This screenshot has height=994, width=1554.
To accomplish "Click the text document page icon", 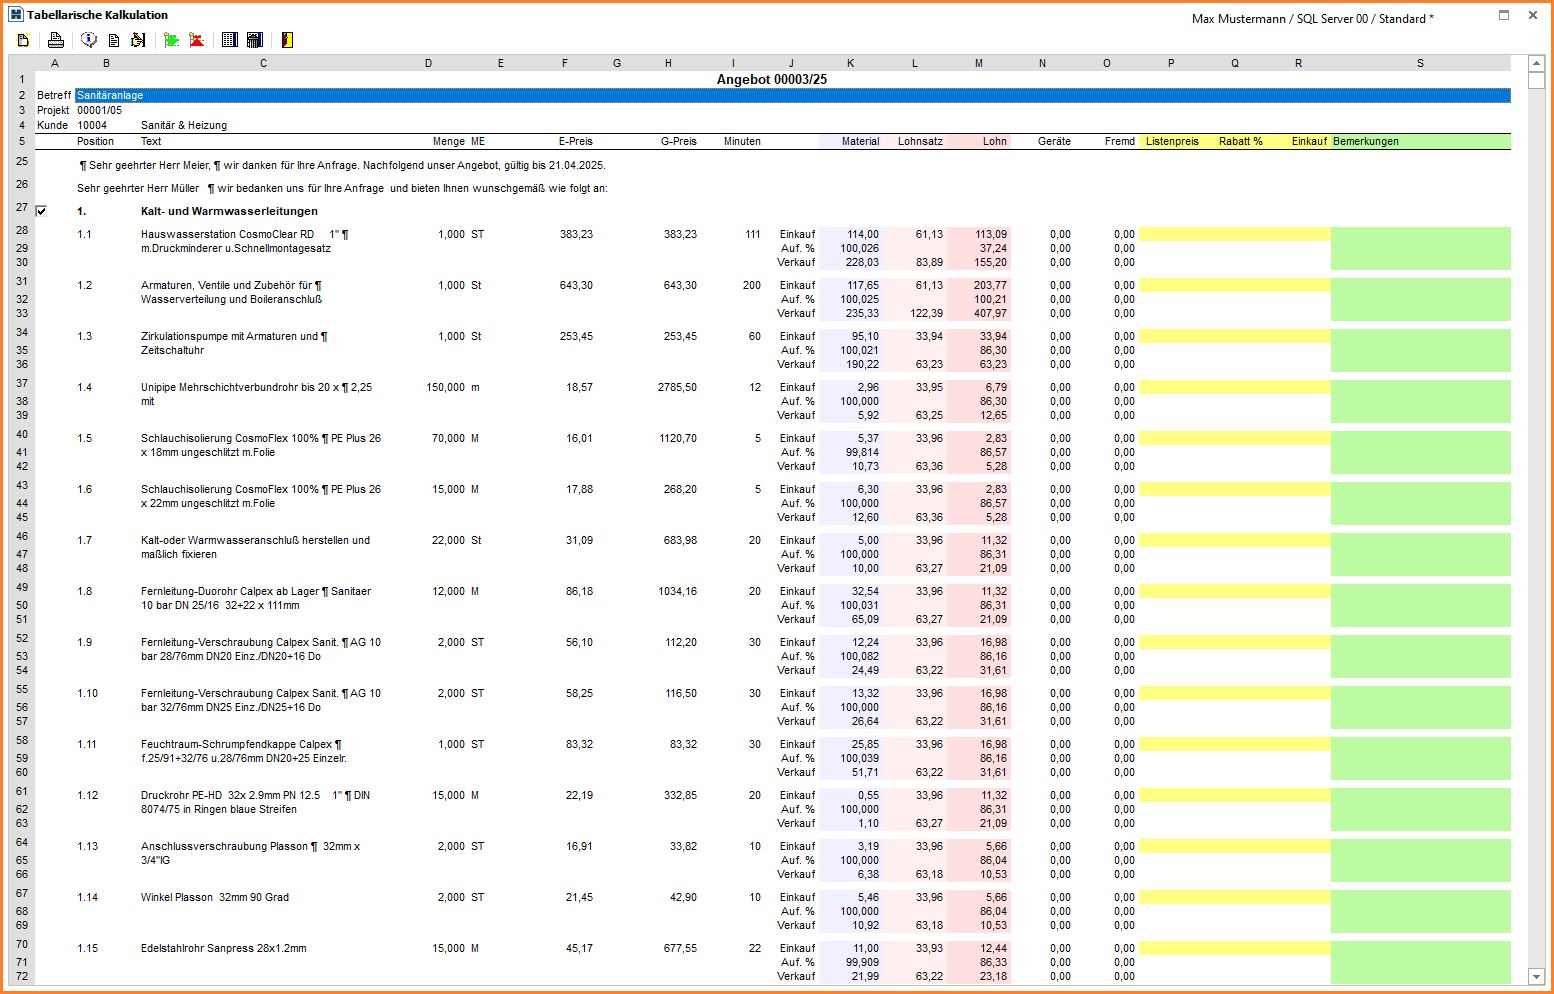I will 114,40.
